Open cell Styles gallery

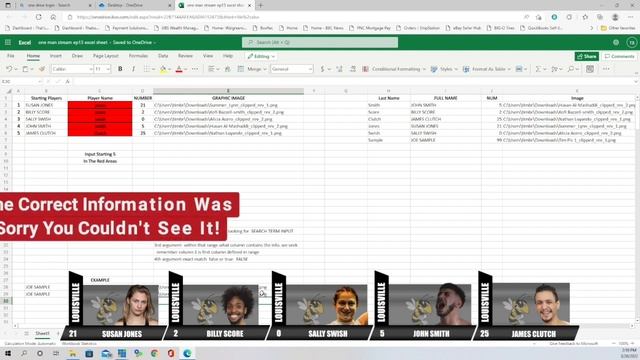(444, 69)
